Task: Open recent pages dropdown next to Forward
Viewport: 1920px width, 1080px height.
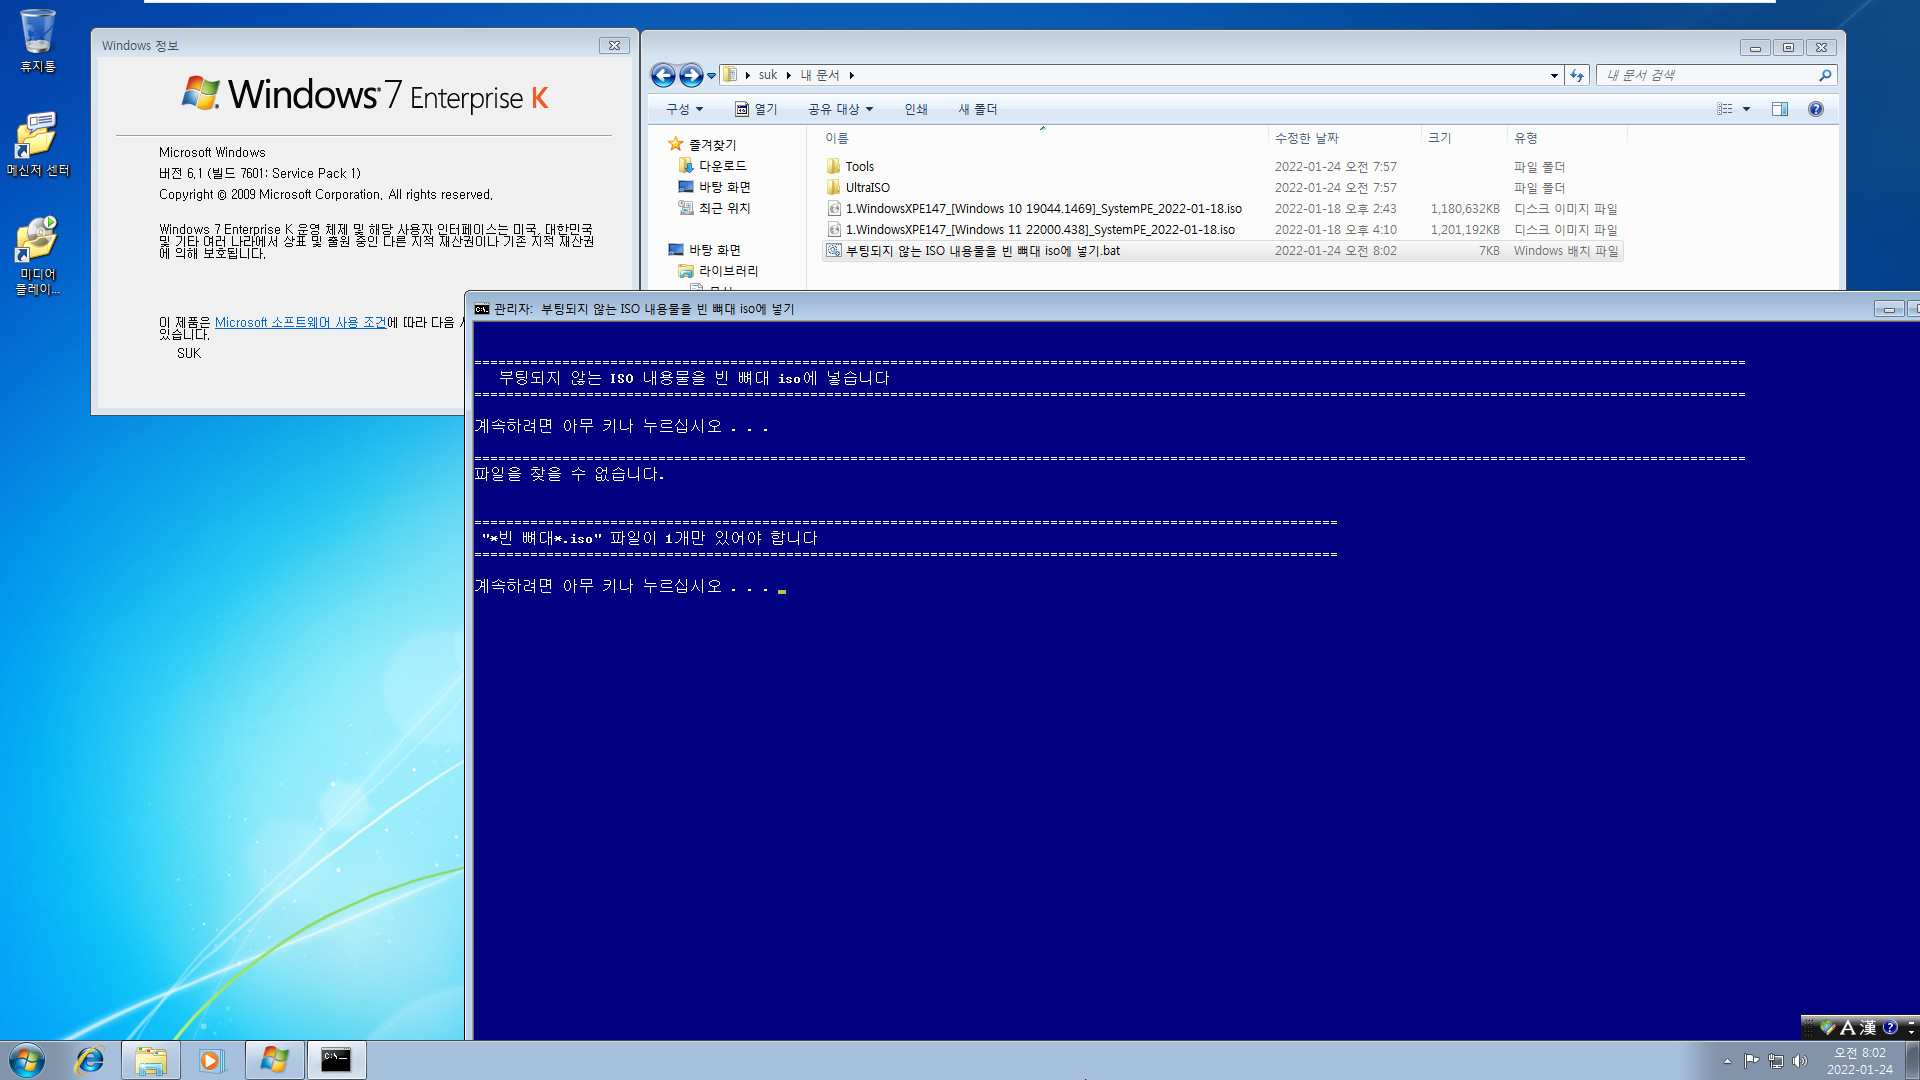Action: 711,76
